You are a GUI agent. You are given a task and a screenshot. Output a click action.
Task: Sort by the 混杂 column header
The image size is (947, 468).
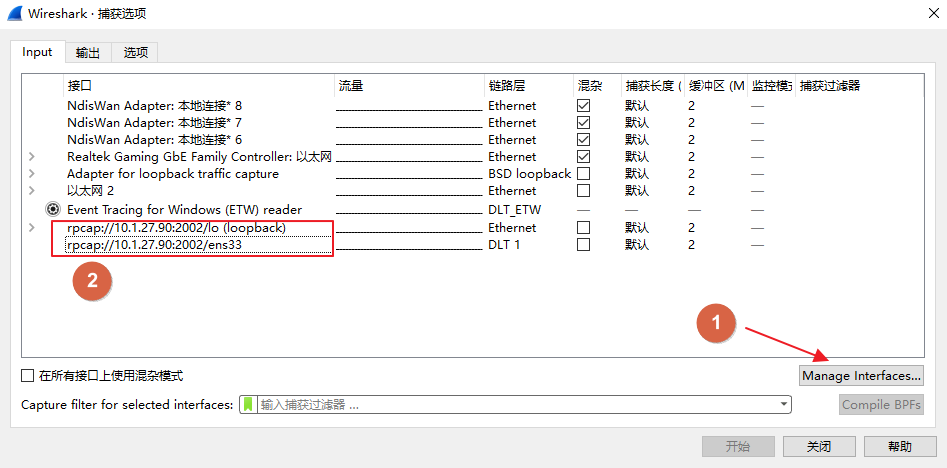pos(597,86)
